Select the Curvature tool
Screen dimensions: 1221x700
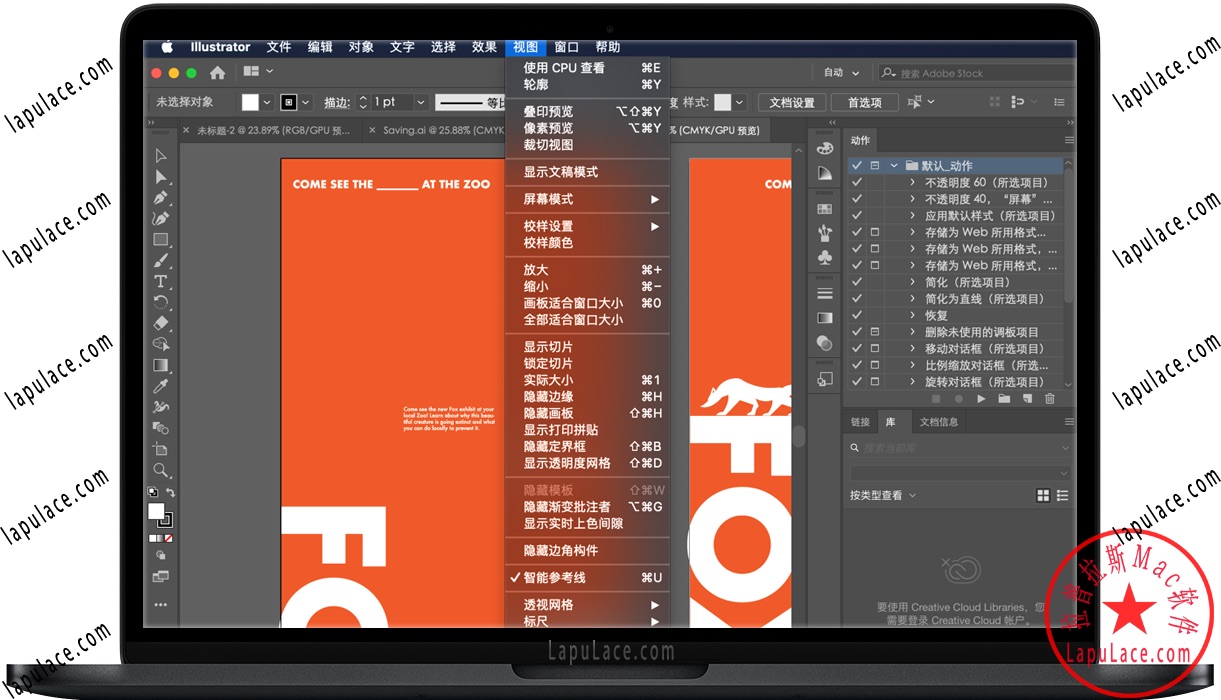[160, 219]
